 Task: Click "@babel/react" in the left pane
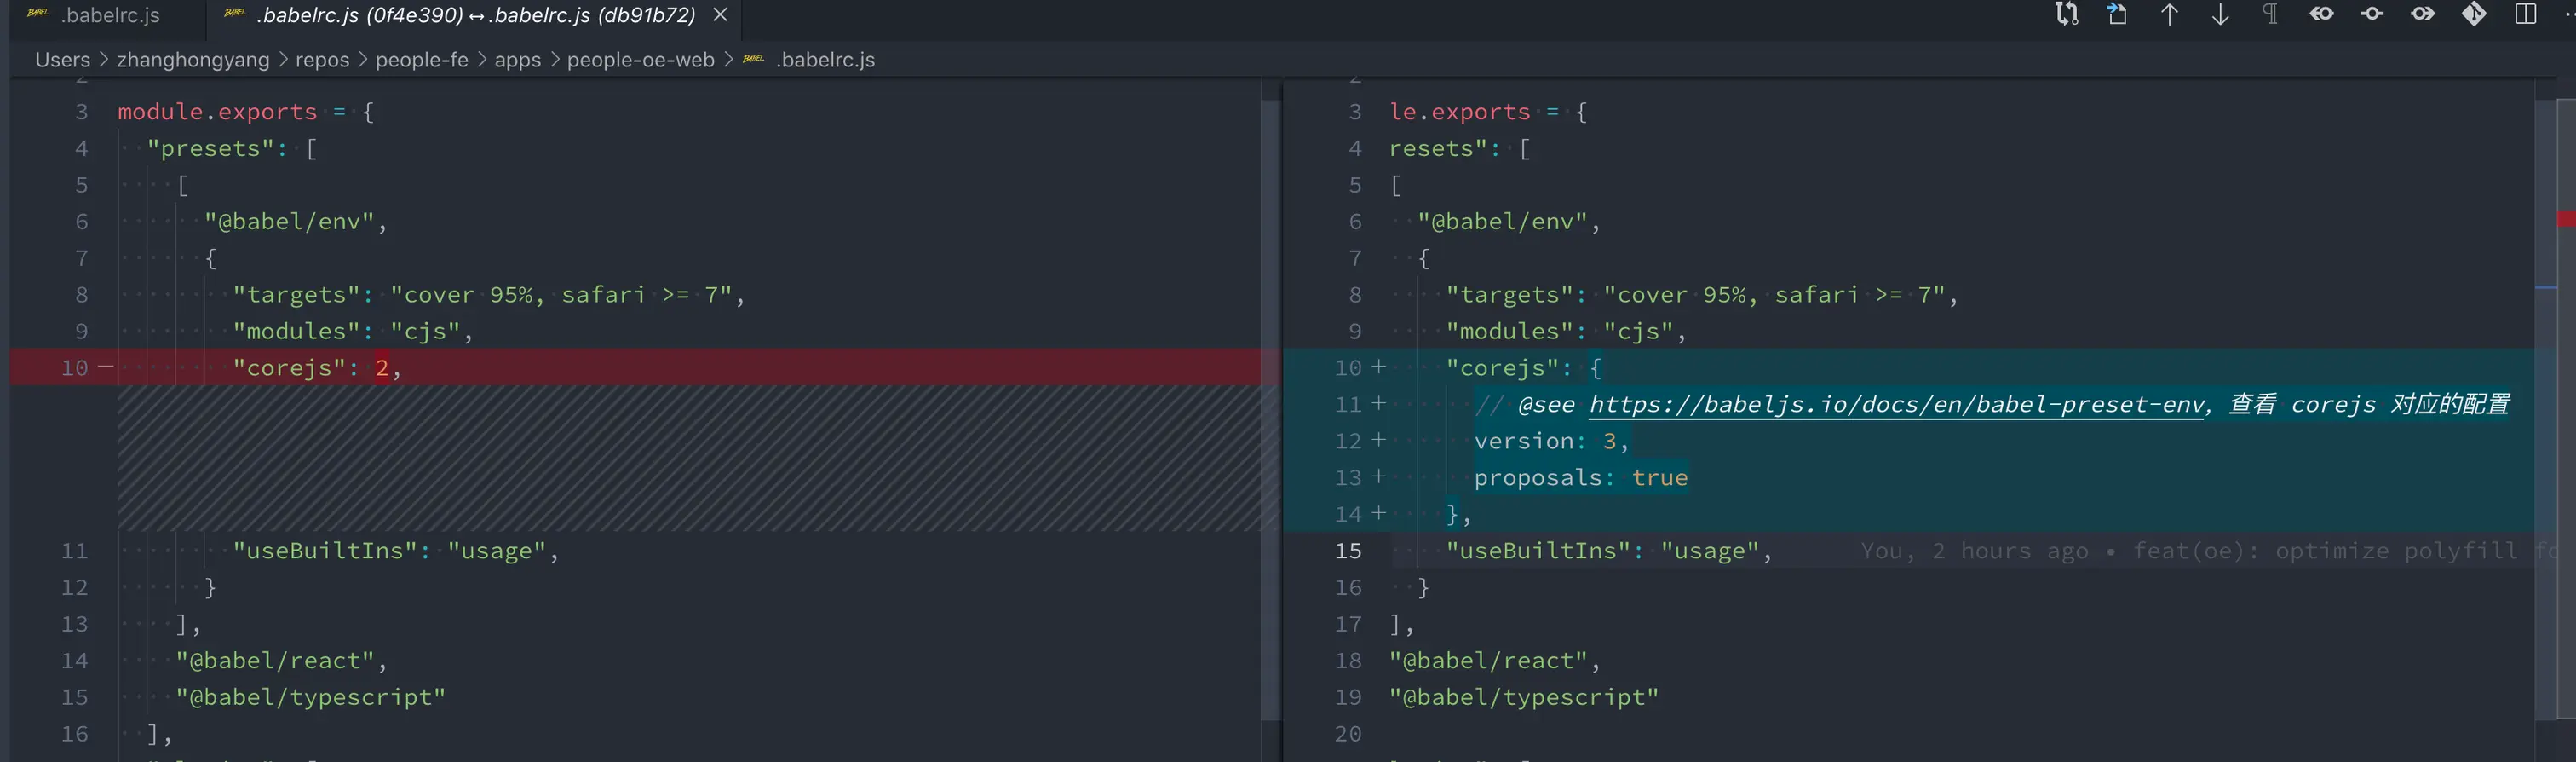click(275, 661)
